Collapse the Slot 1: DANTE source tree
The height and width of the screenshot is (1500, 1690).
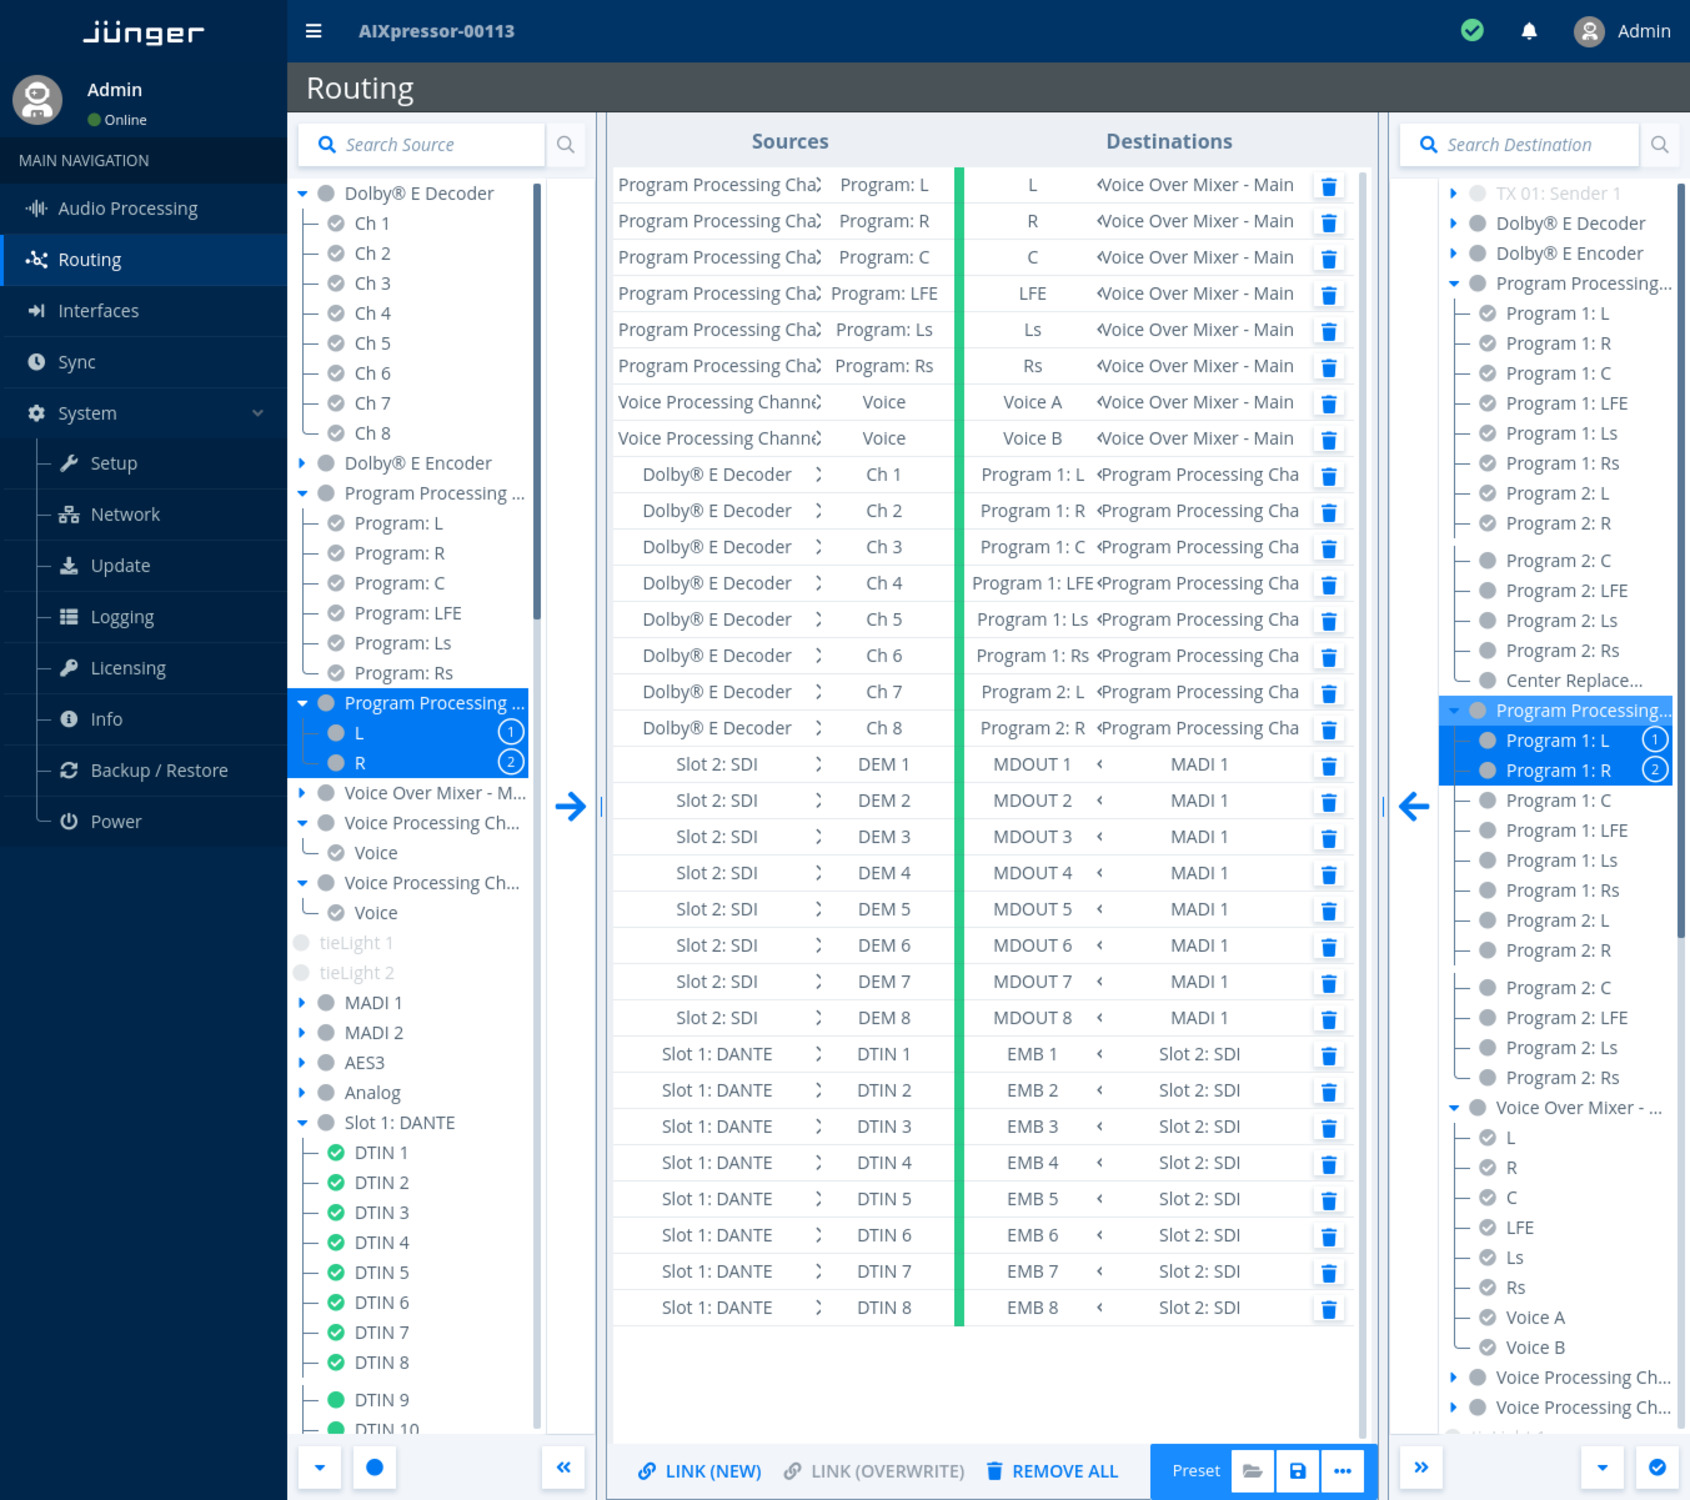click(302, 1122)
